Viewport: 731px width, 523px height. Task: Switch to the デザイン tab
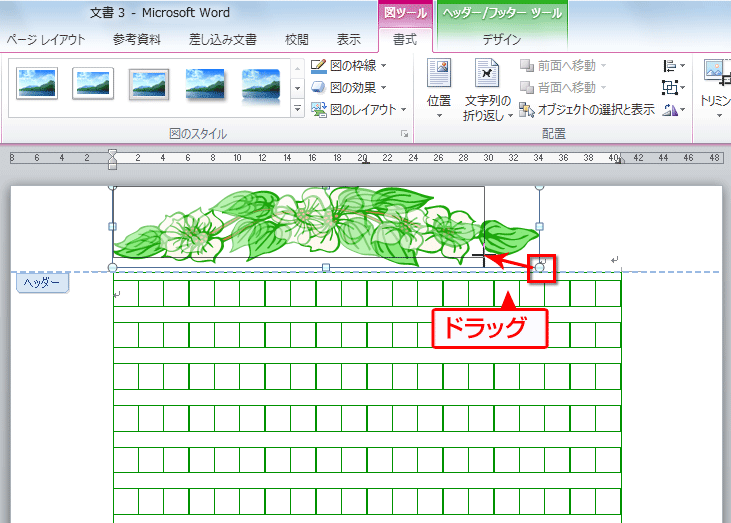coord(501,40)
